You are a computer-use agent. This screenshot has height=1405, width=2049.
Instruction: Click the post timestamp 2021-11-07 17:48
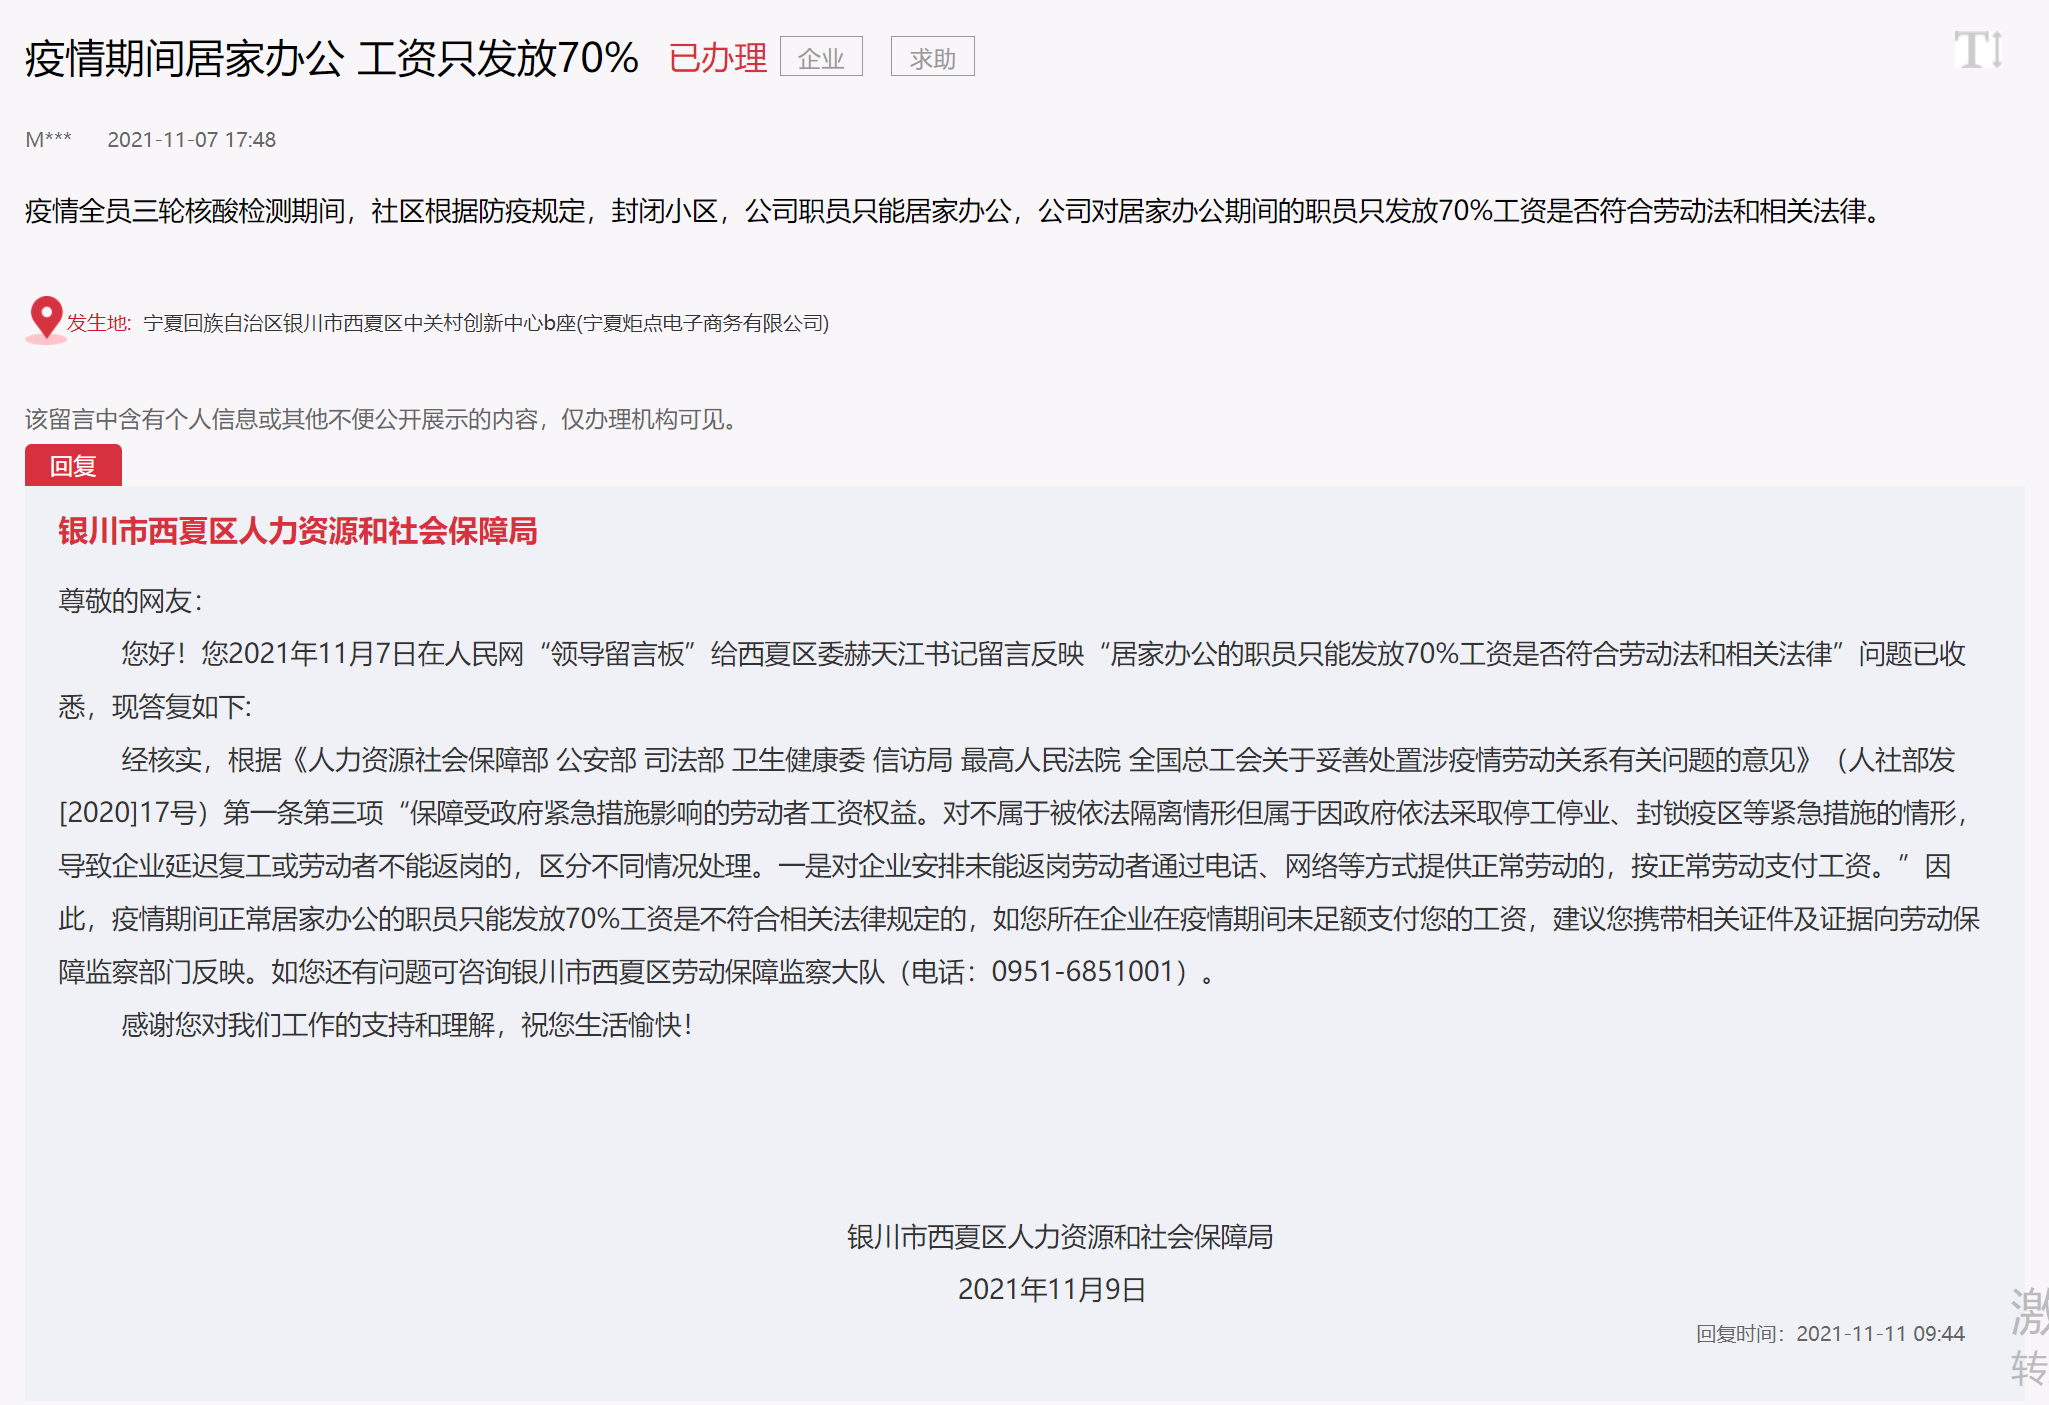[x=191, y=140]
